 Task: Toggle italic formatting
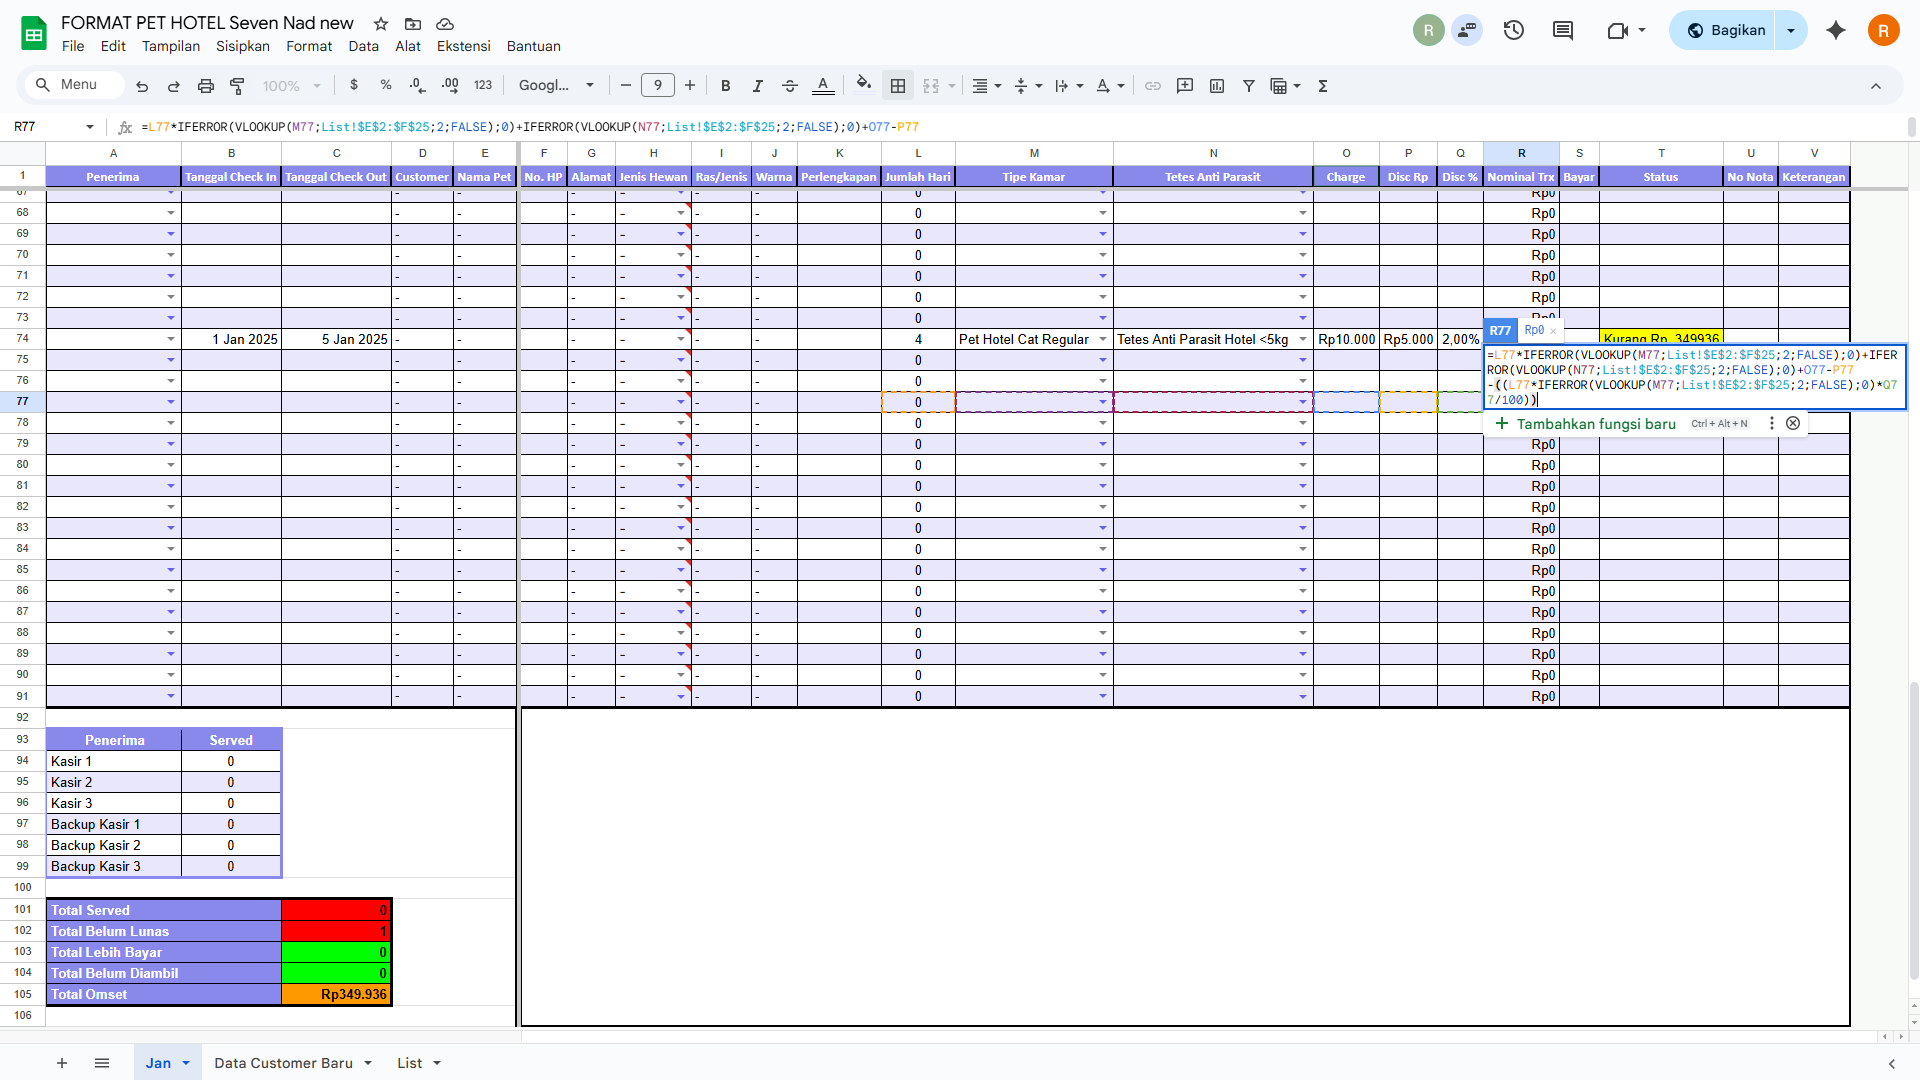click(757, 86)
